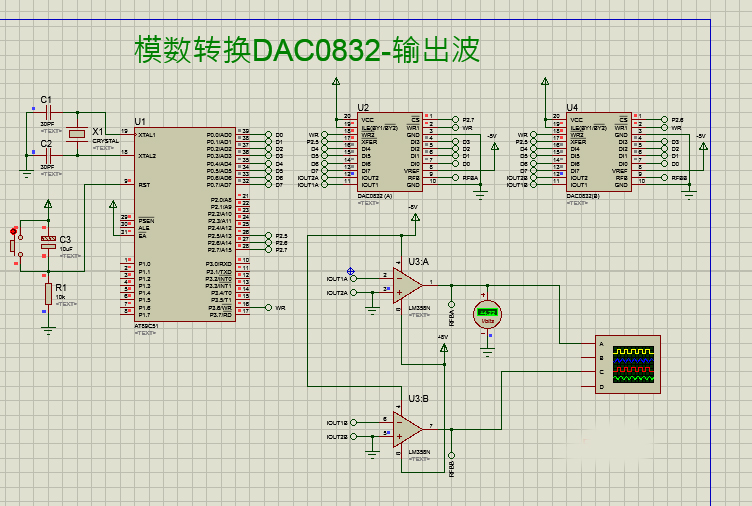
Task: Click the D0 terminal on U1 pin 39
Action: click(x=269, y=135)
